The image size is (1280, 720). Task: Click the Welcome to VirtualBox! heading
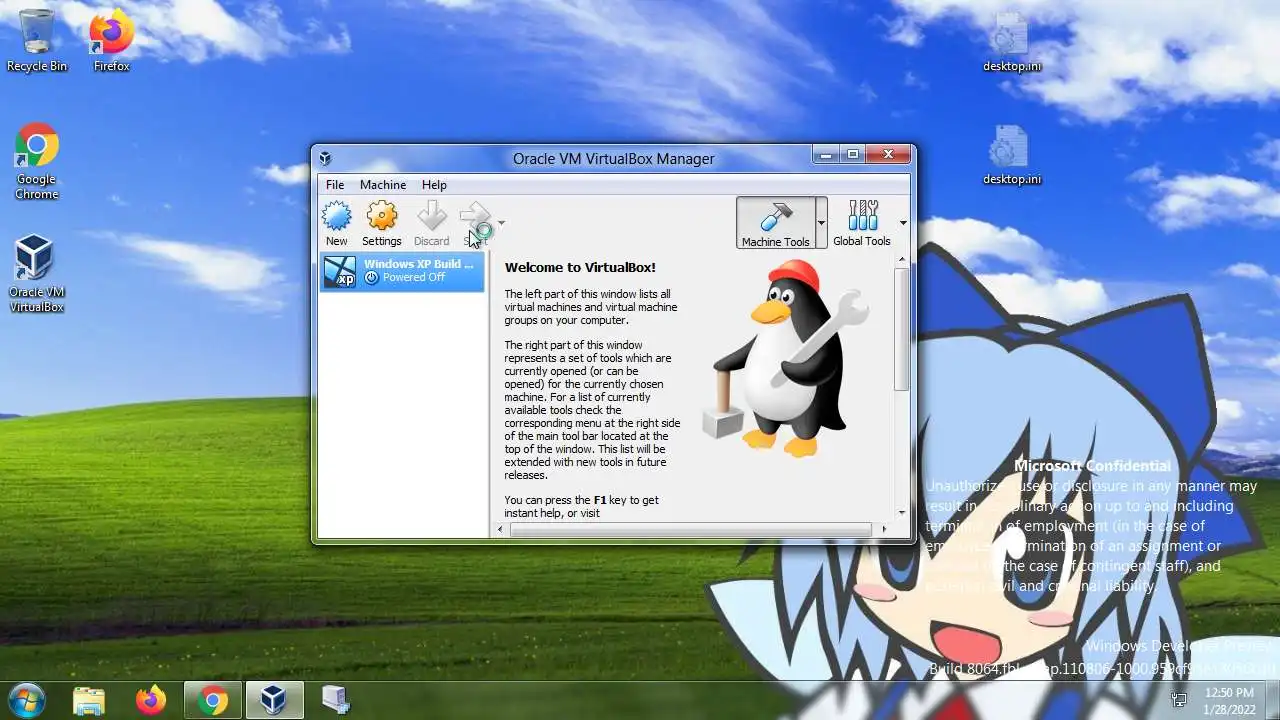point(580,268)
